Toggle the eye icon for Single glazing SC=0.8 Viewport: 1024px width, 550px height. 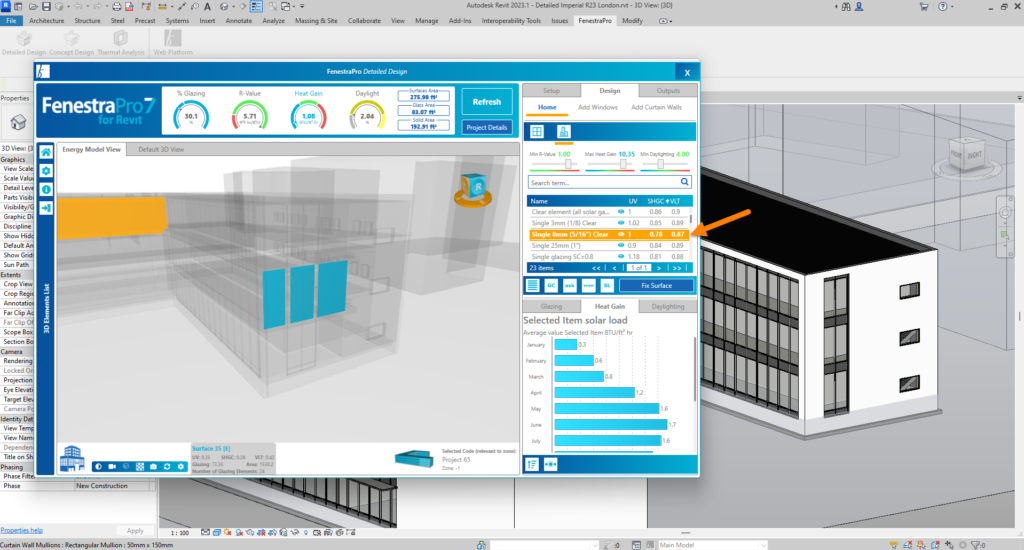621,257
